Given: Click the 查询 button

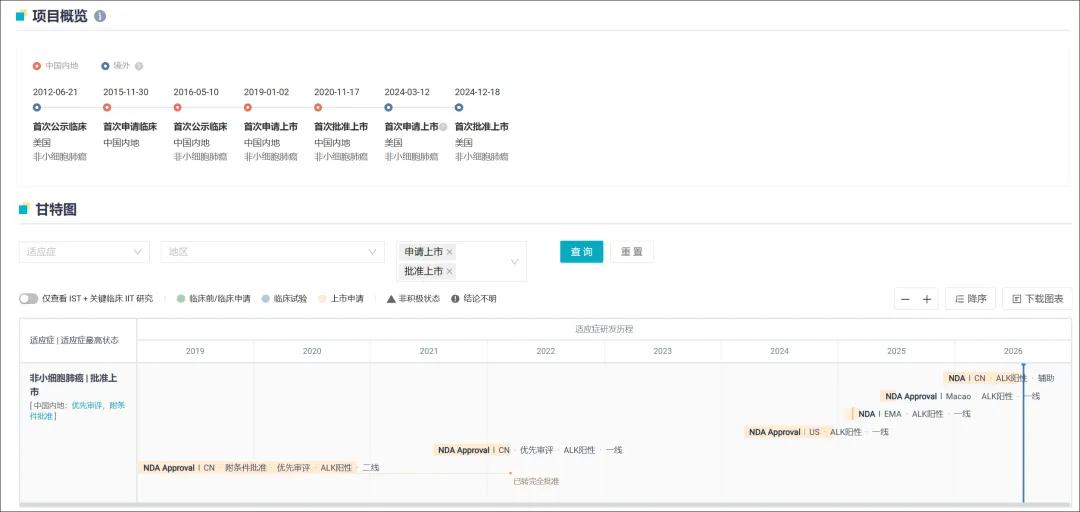Looking at the screenshot, I should [581, 252].
